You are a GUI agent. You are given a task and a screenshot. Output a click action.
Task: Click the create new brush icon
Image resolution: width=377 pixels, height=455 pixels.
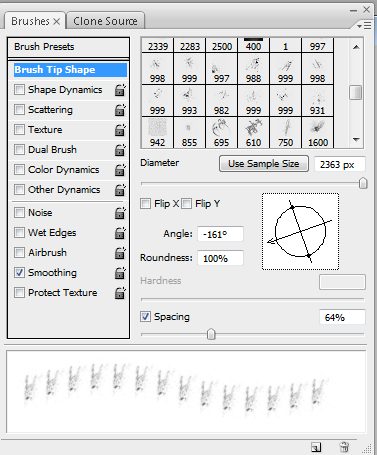tap(316, 447)
